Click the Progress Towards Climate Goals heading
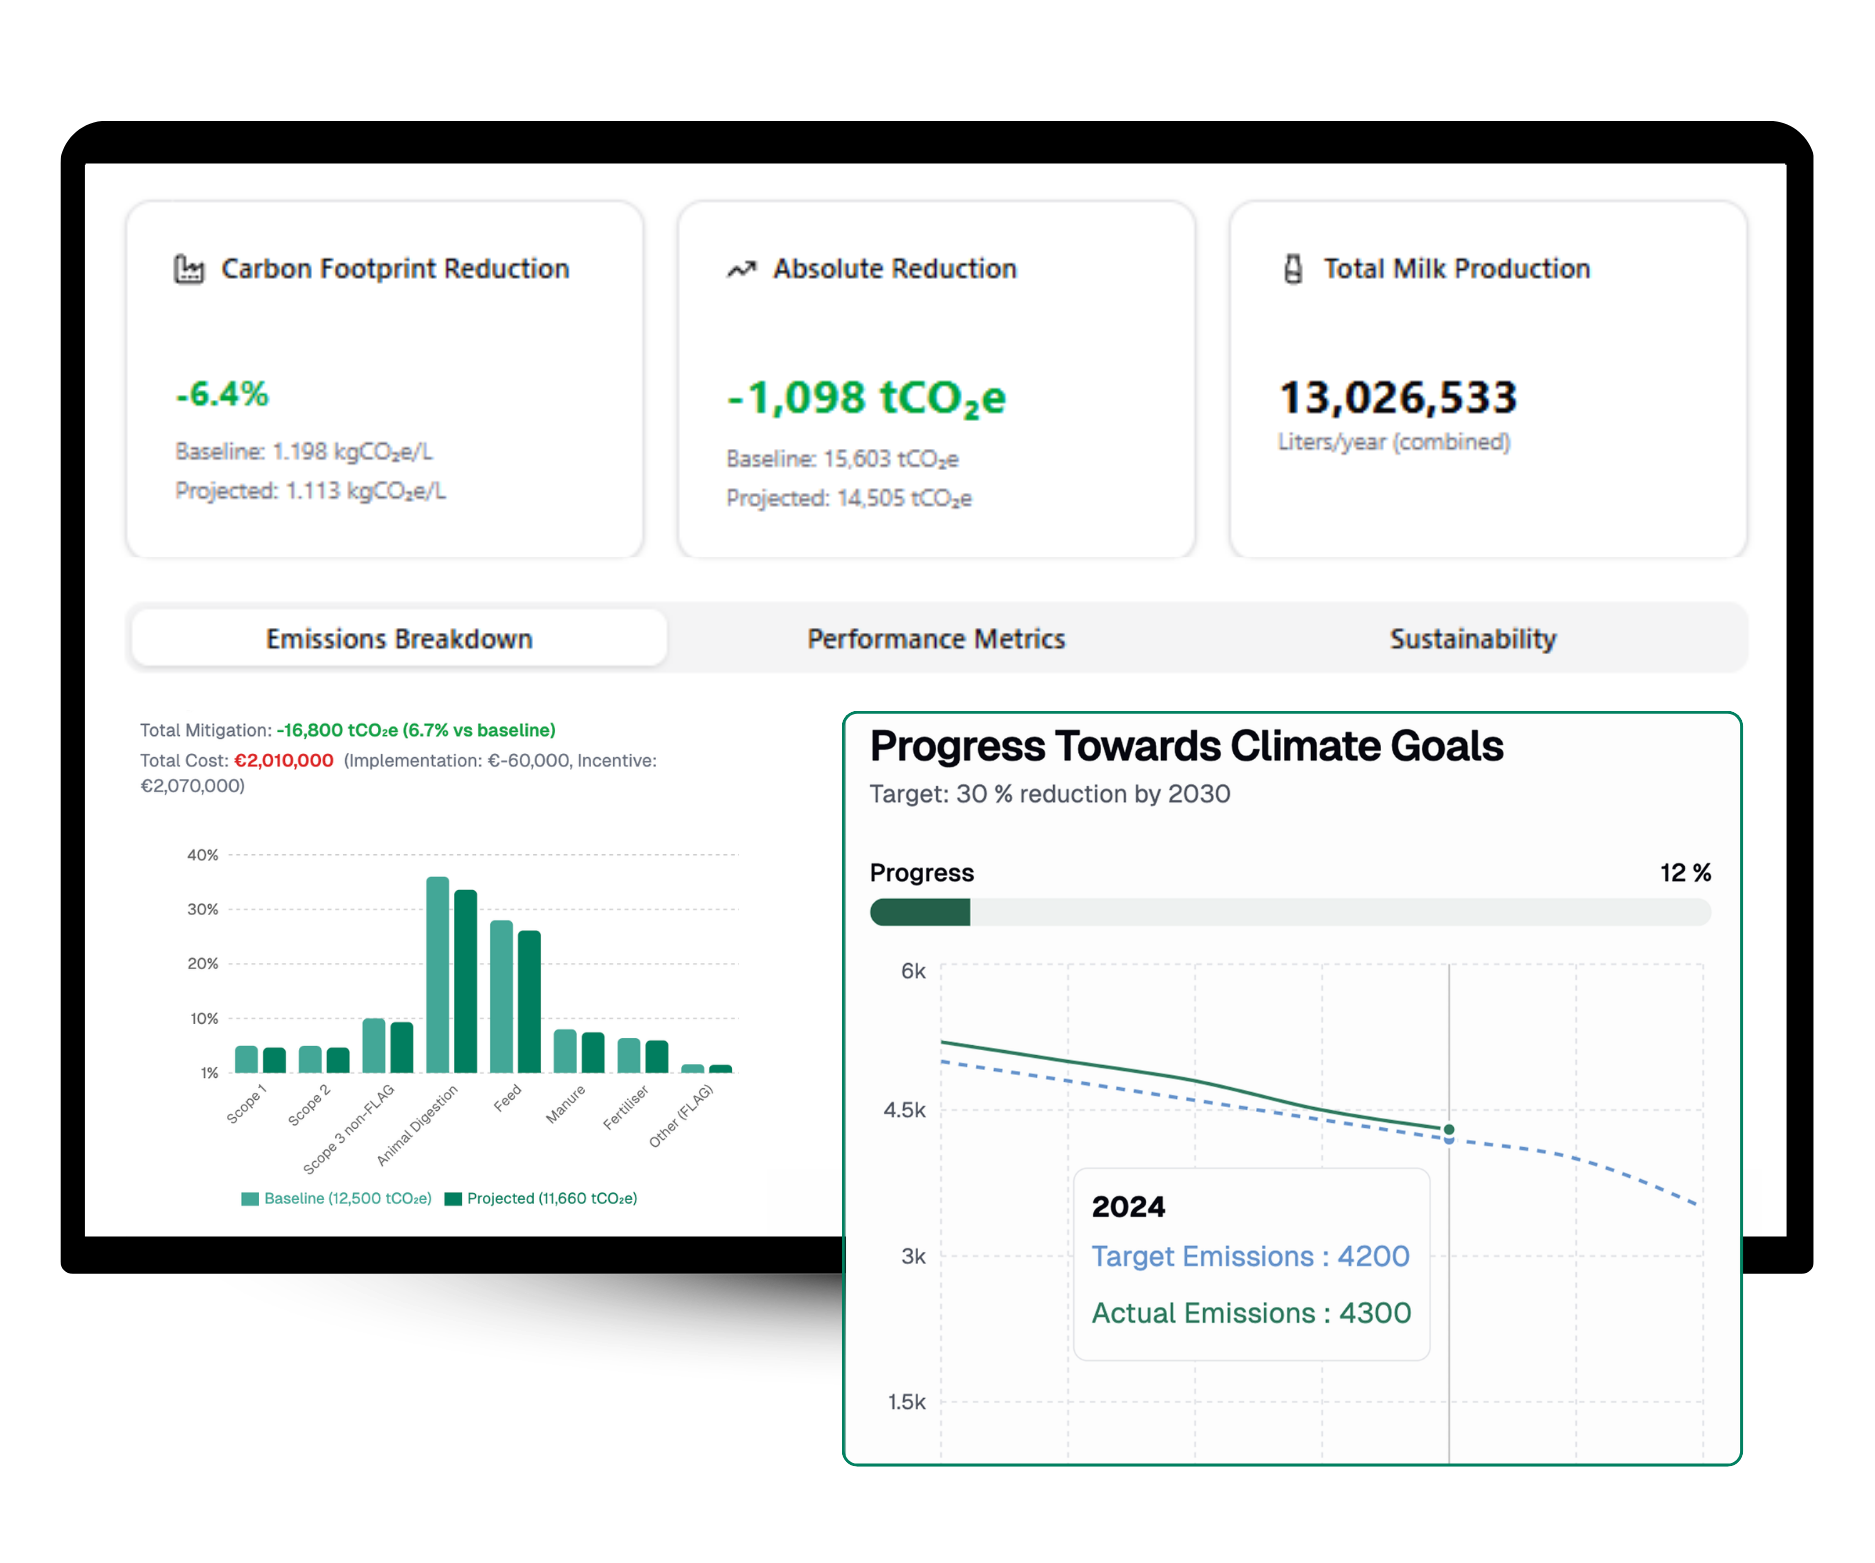 tap(1186, 747)
